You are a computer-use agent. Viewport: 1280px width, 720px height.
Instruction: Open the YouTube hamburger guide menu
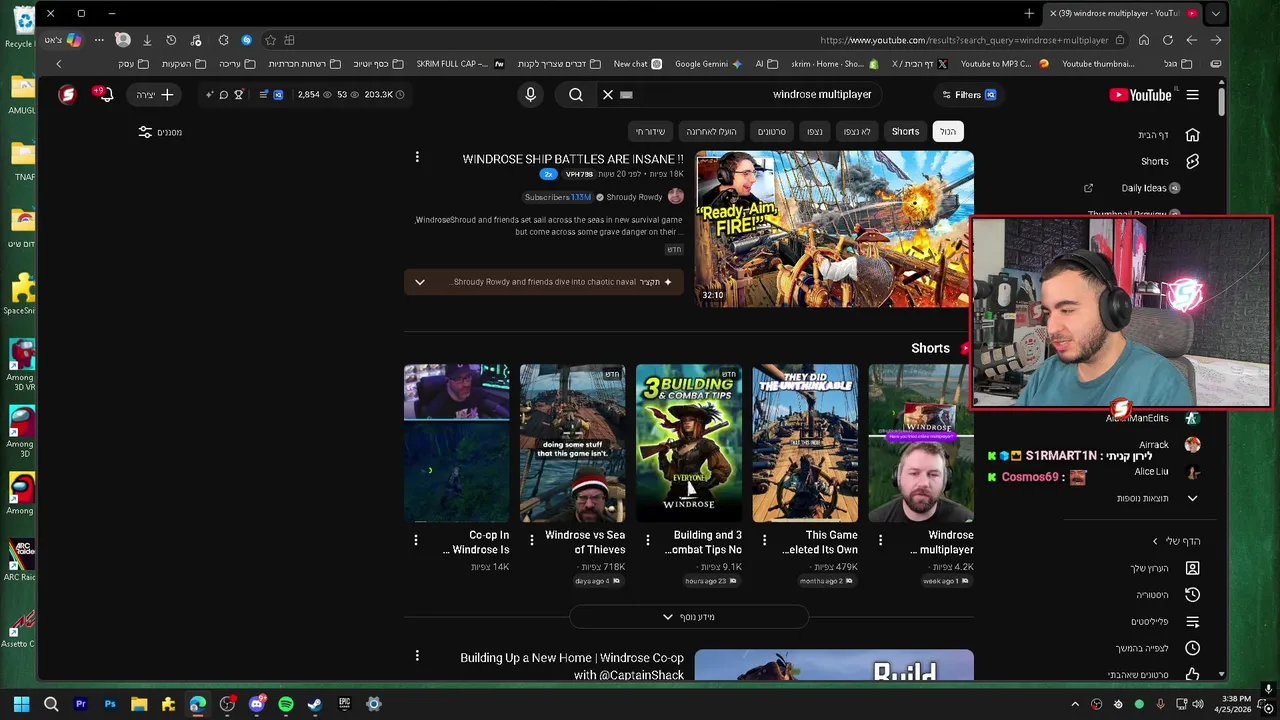click(x=1192, y=95)
